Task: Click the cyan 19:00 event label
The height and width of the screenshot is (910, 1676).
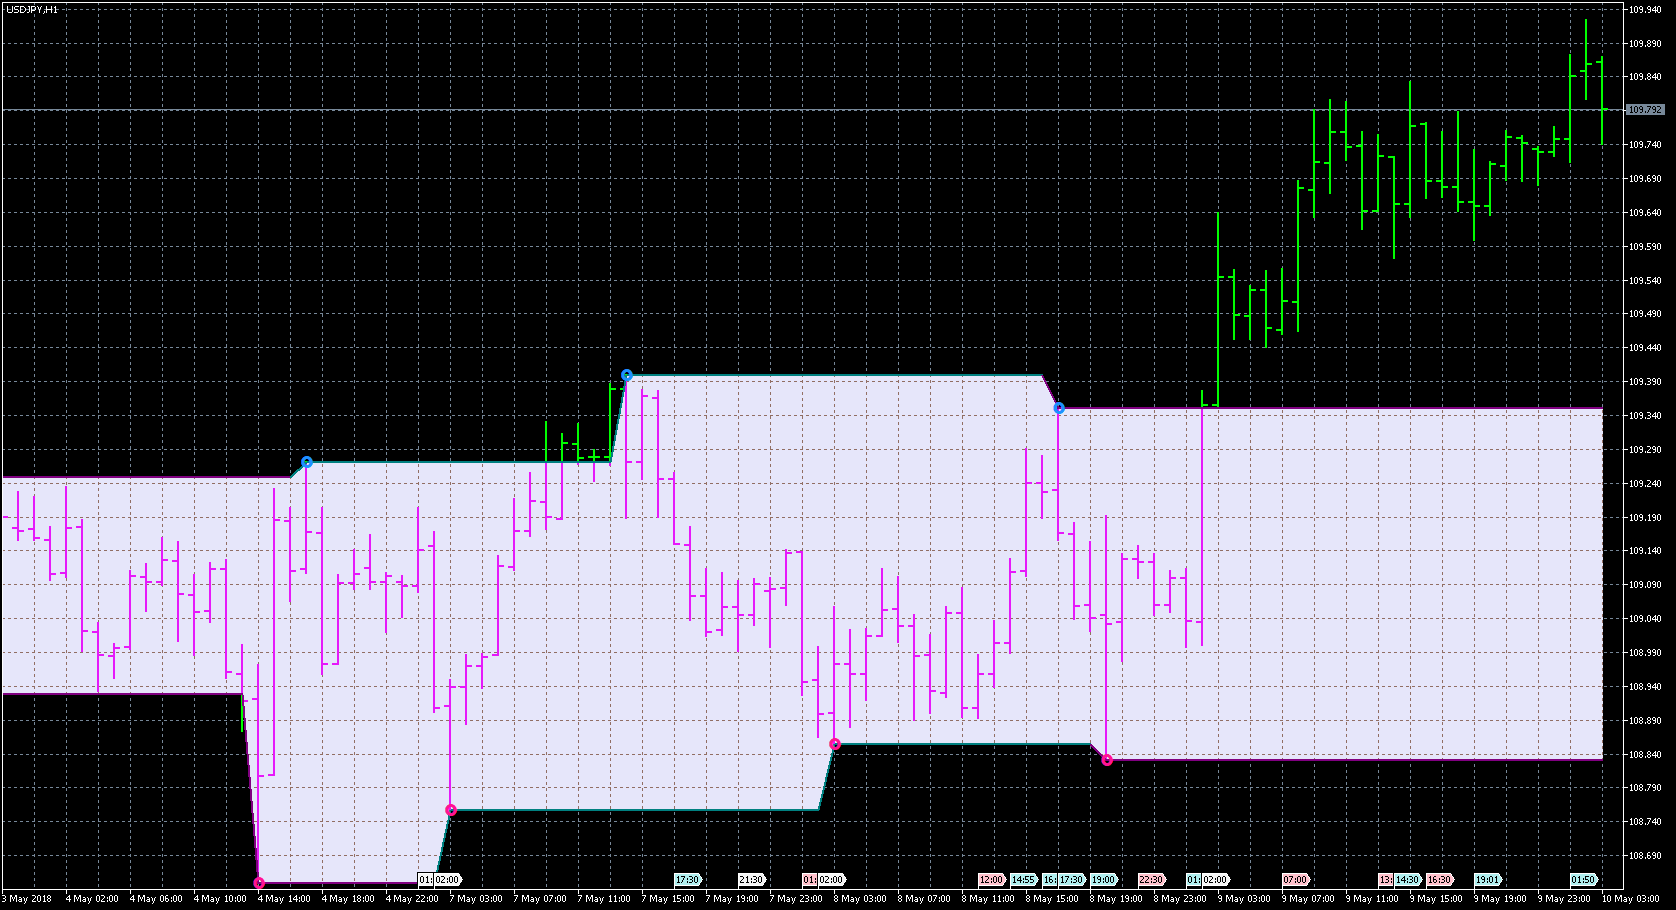Action: coord(1103,880)
